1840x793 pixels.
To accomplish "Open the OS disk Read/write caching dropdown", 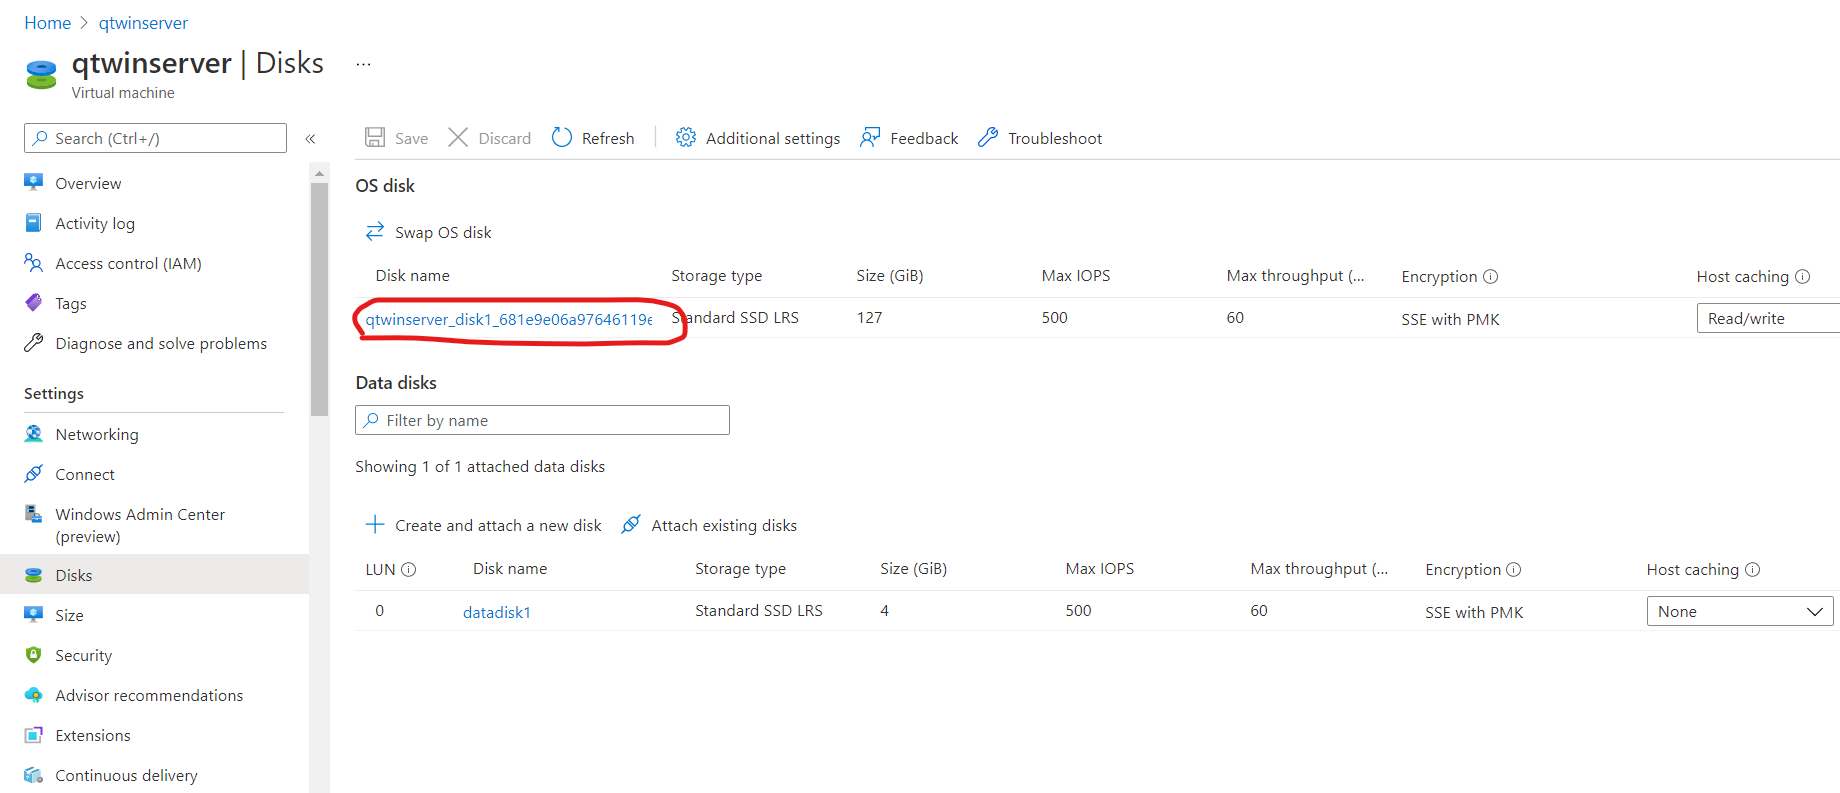I will (1767, 319).
